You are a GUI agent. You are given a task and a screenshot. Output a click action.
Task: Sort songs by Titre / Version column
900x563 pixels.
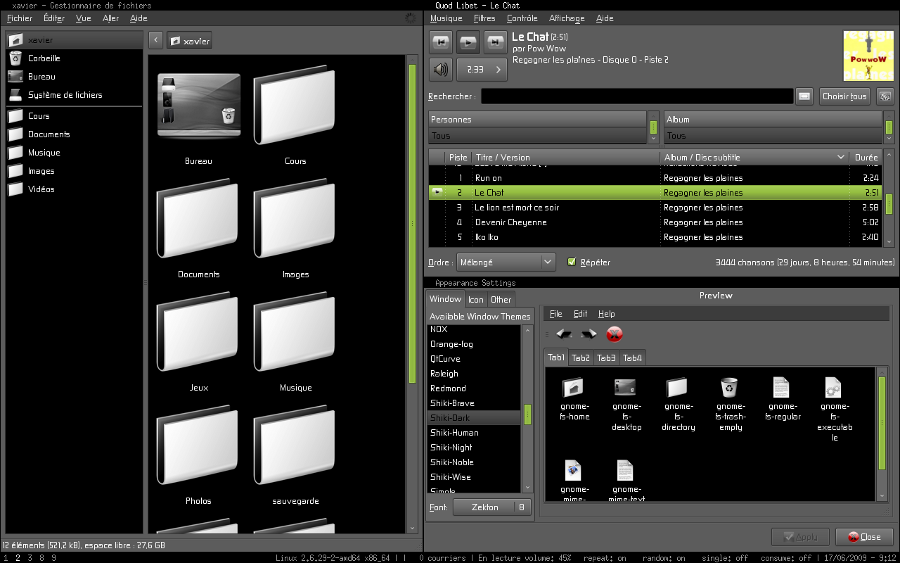[x=565, y=157]
